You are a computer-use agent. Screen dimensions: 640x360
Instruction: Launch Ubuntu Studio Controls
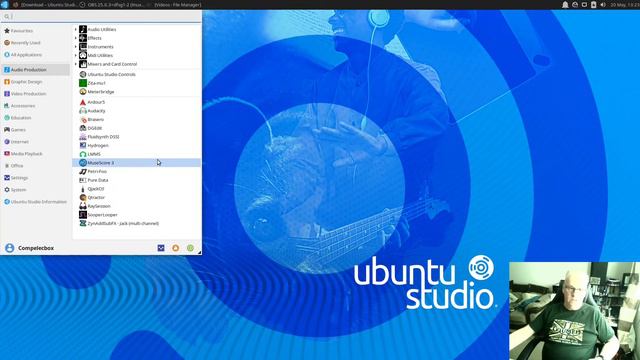(137, 74)
